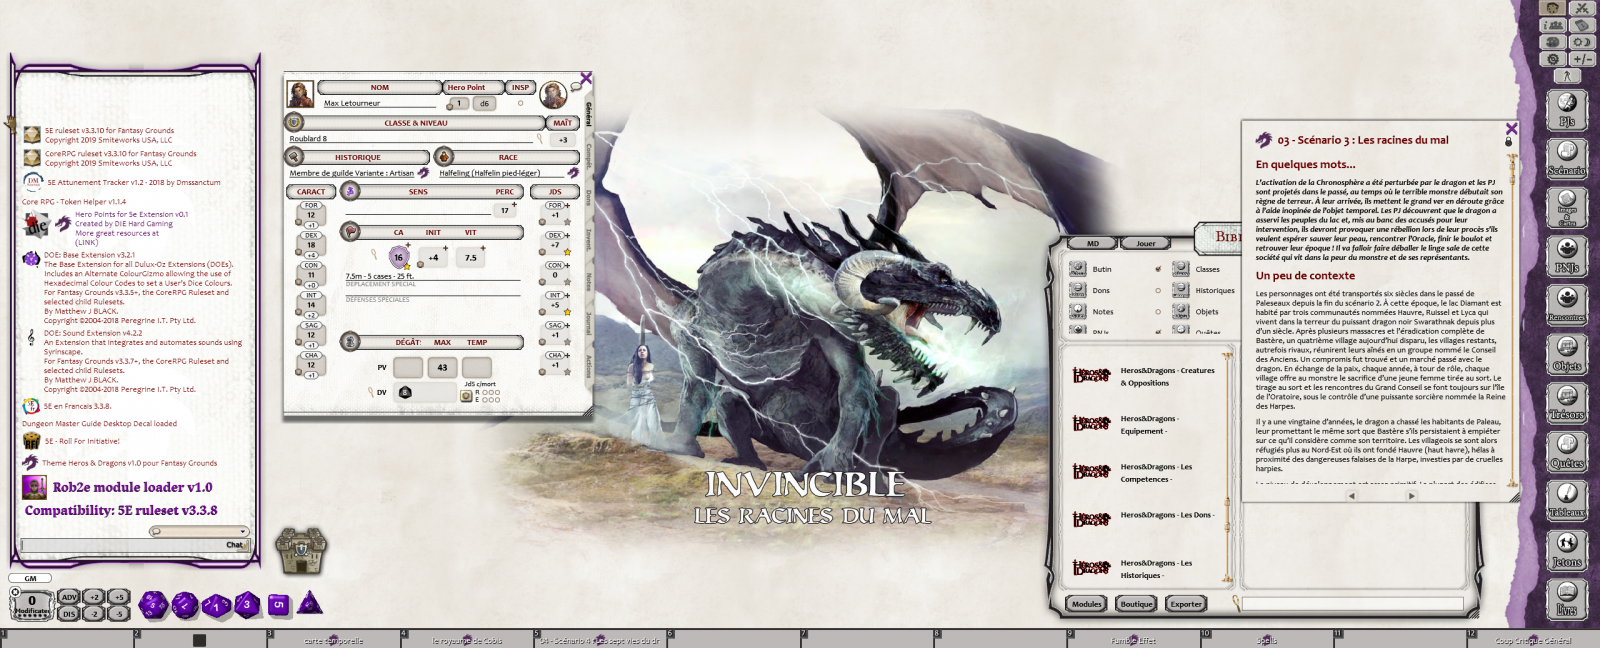Screen dimensions: 1600x648
Task: Click the Modules button
Action: [x=1086, y=604]
